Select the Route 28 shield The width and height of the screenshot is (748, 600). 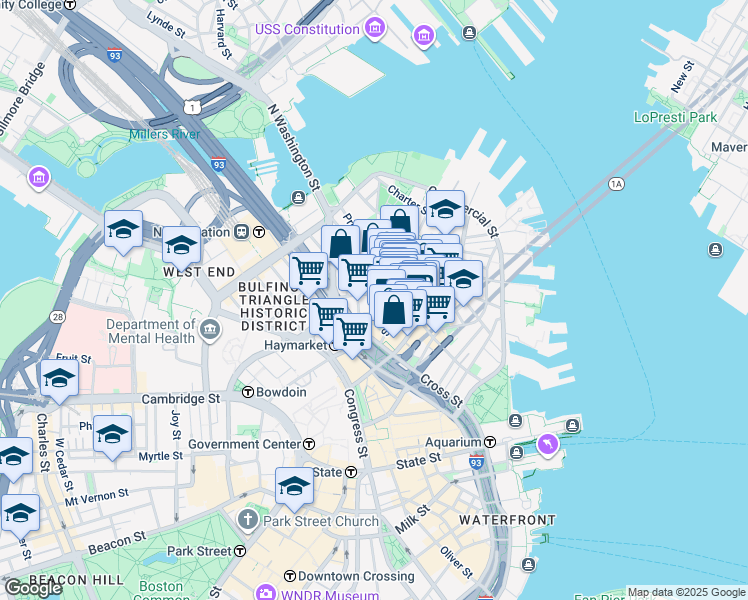pos(57,317)
